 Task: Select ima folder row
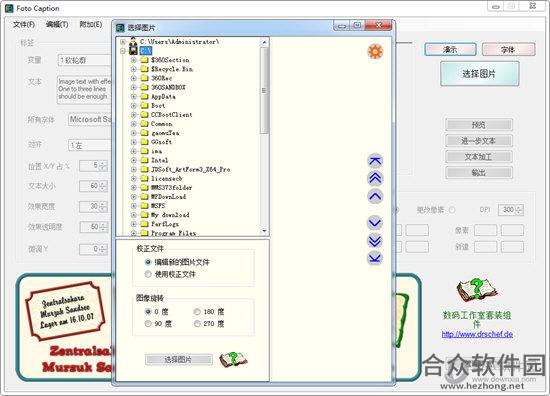156,151
